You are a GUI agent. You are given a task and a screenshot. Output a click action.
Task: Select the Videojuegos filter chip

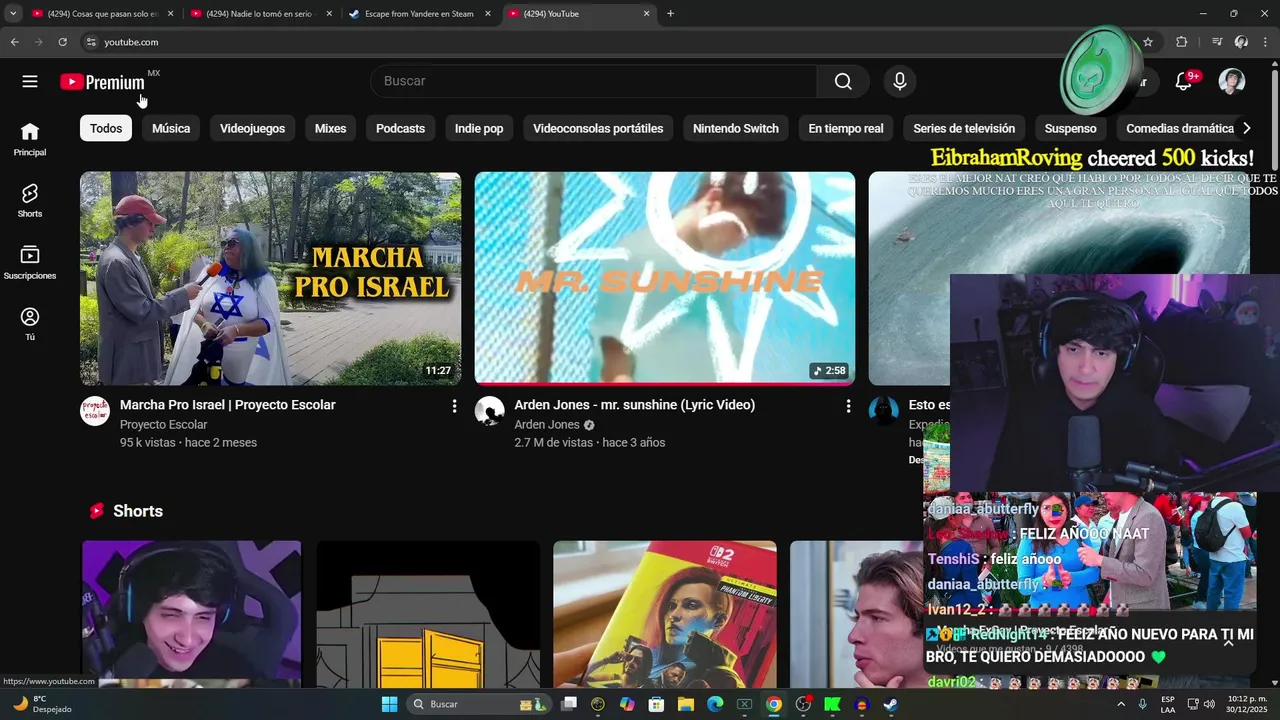pyautogui.click(x=252, y=128)
